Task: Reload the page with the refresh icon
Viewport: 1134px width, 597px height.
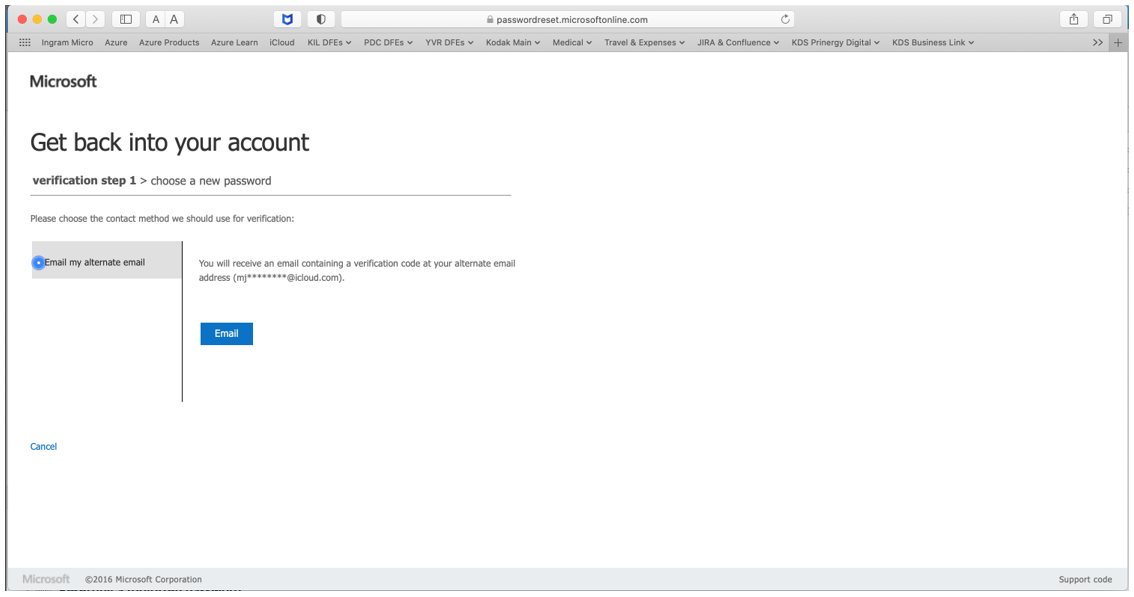Action: [785, 20]
